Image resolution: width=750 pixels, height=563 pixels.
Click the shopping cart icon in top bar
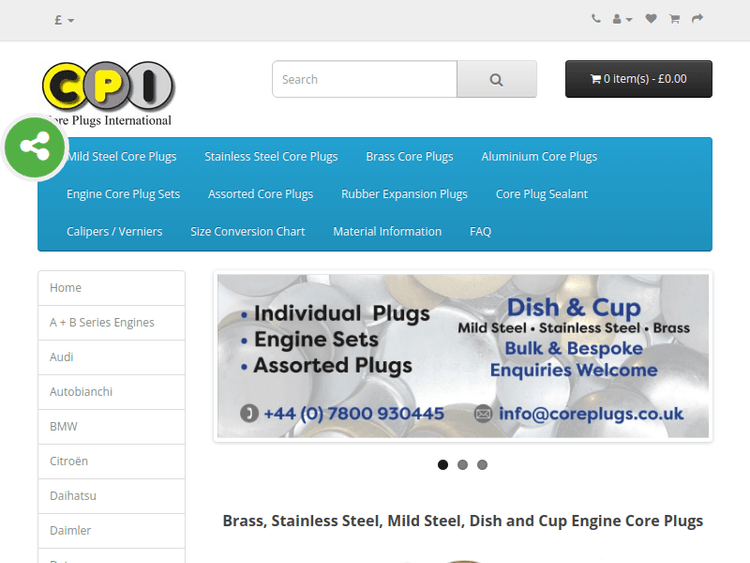click(x=675, y=19)
